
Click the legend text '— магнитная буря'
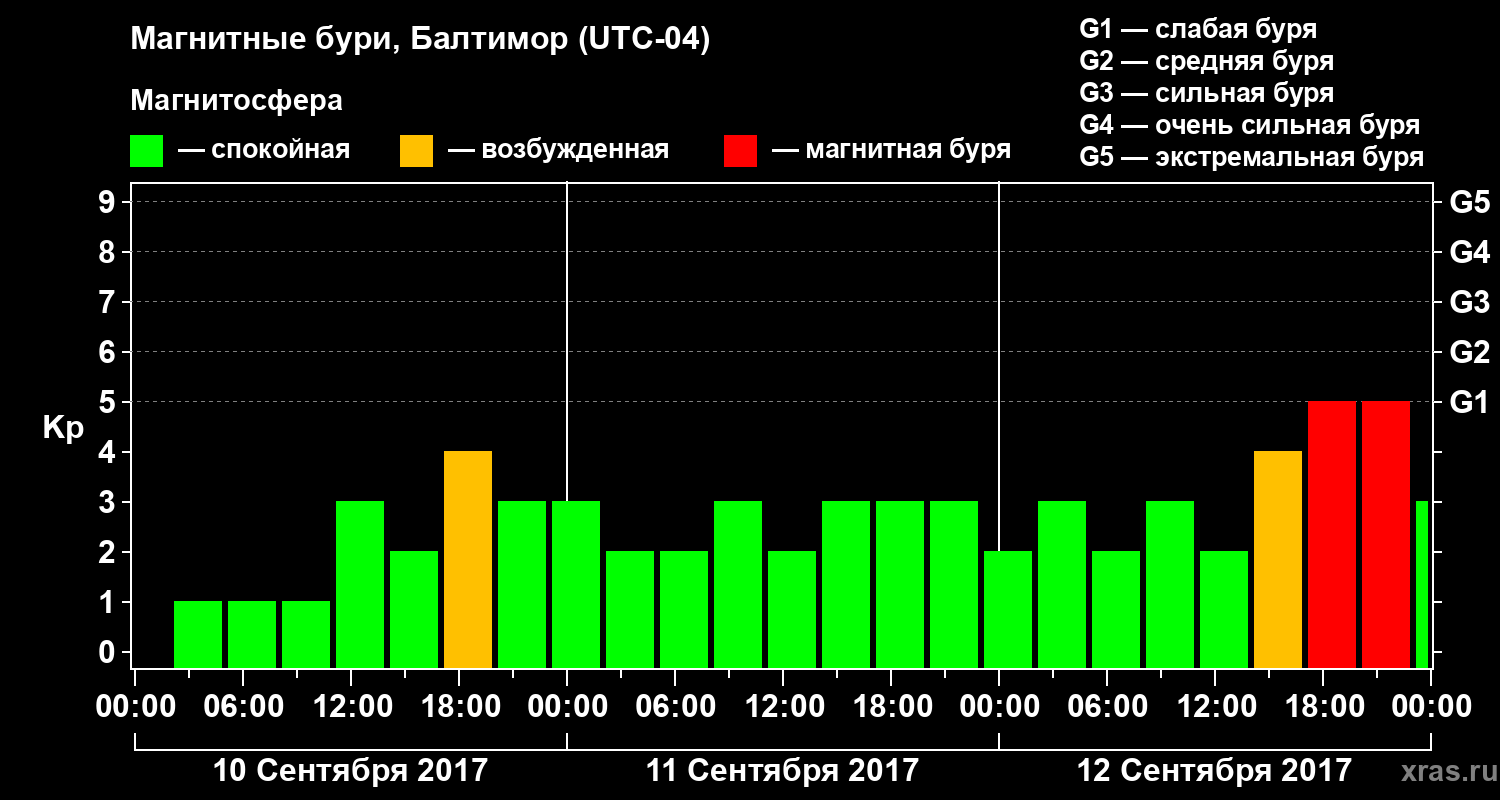click(891, 150)
